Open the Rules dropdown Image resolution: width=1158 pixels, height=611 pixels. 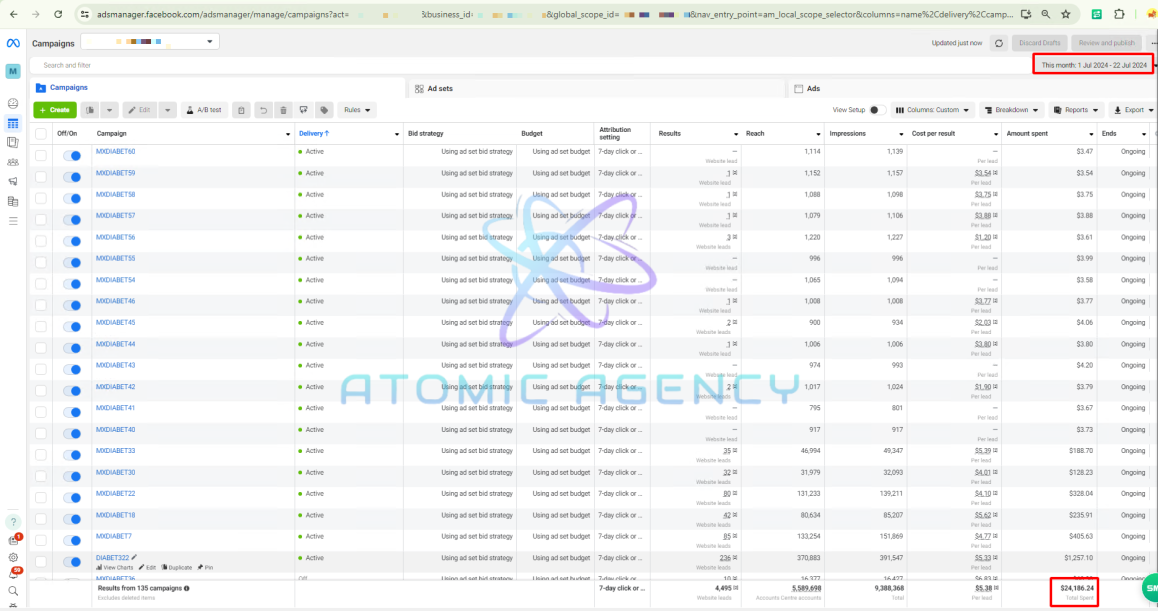tap(357, 110)
